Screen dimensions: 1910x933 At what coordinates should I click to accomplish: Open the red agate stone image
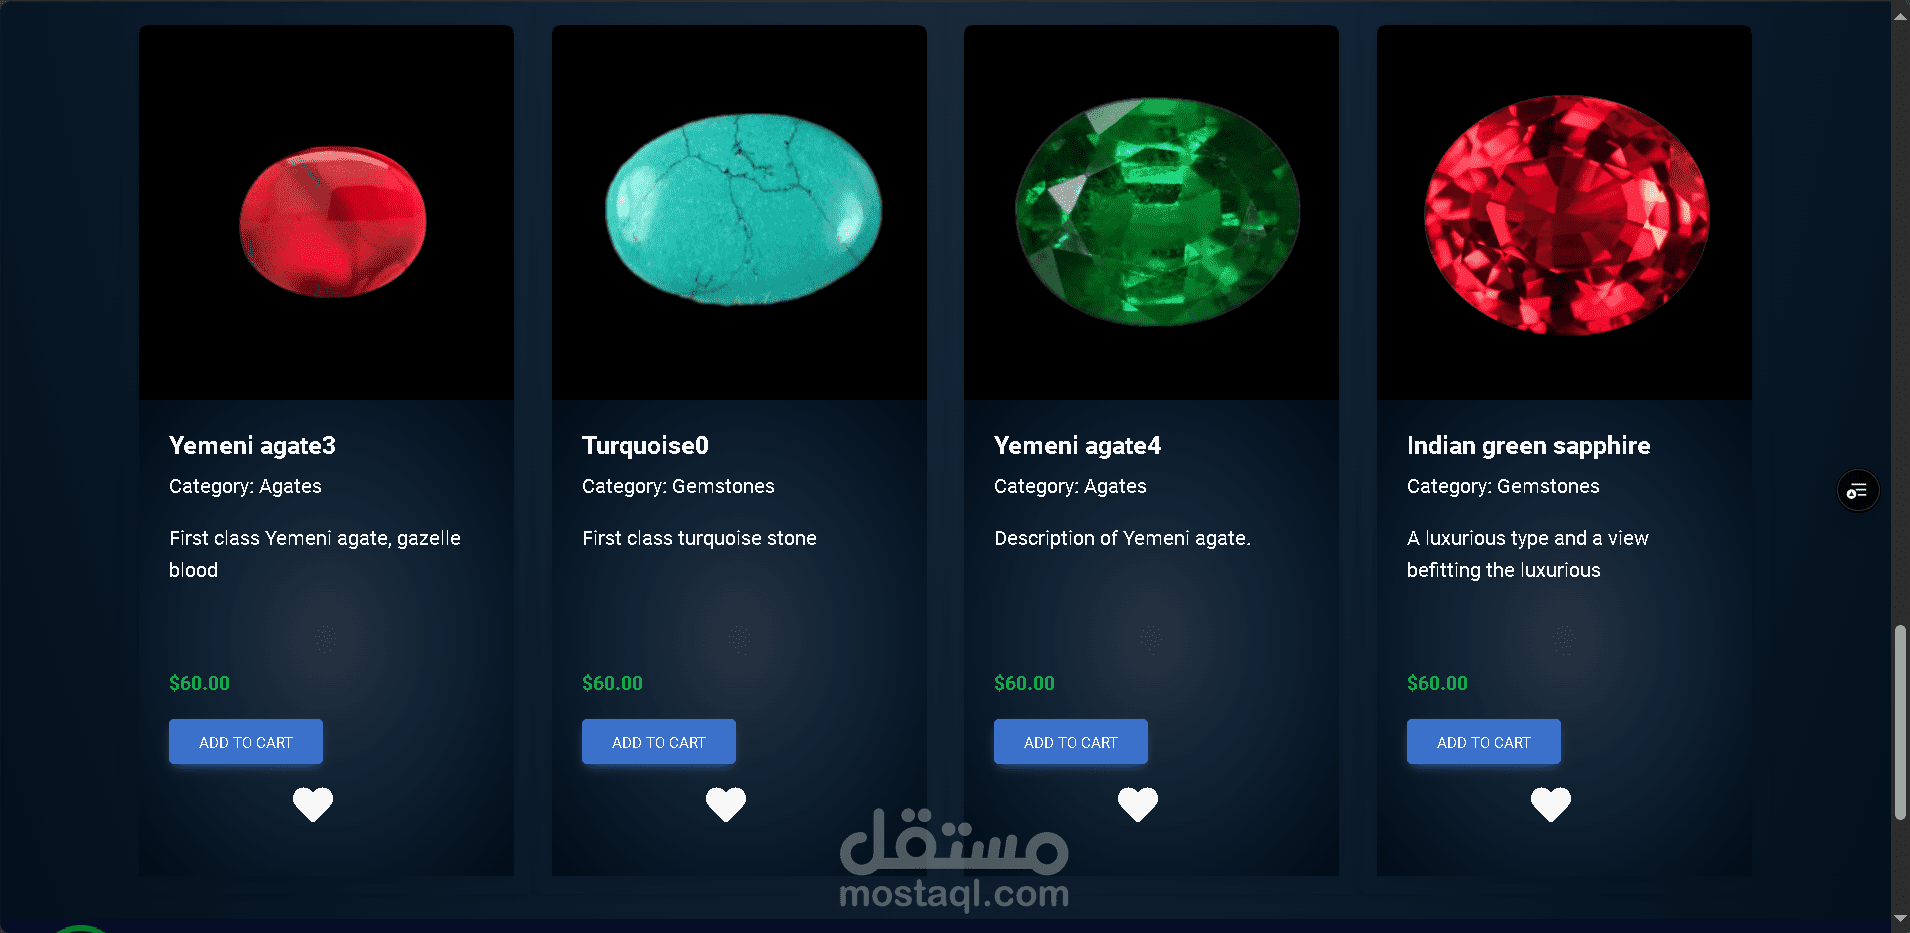point(327,213)
